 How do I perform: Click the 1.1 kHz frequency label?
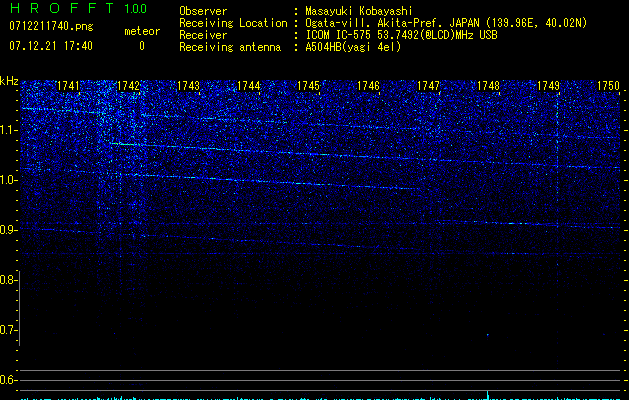point(9,130)
